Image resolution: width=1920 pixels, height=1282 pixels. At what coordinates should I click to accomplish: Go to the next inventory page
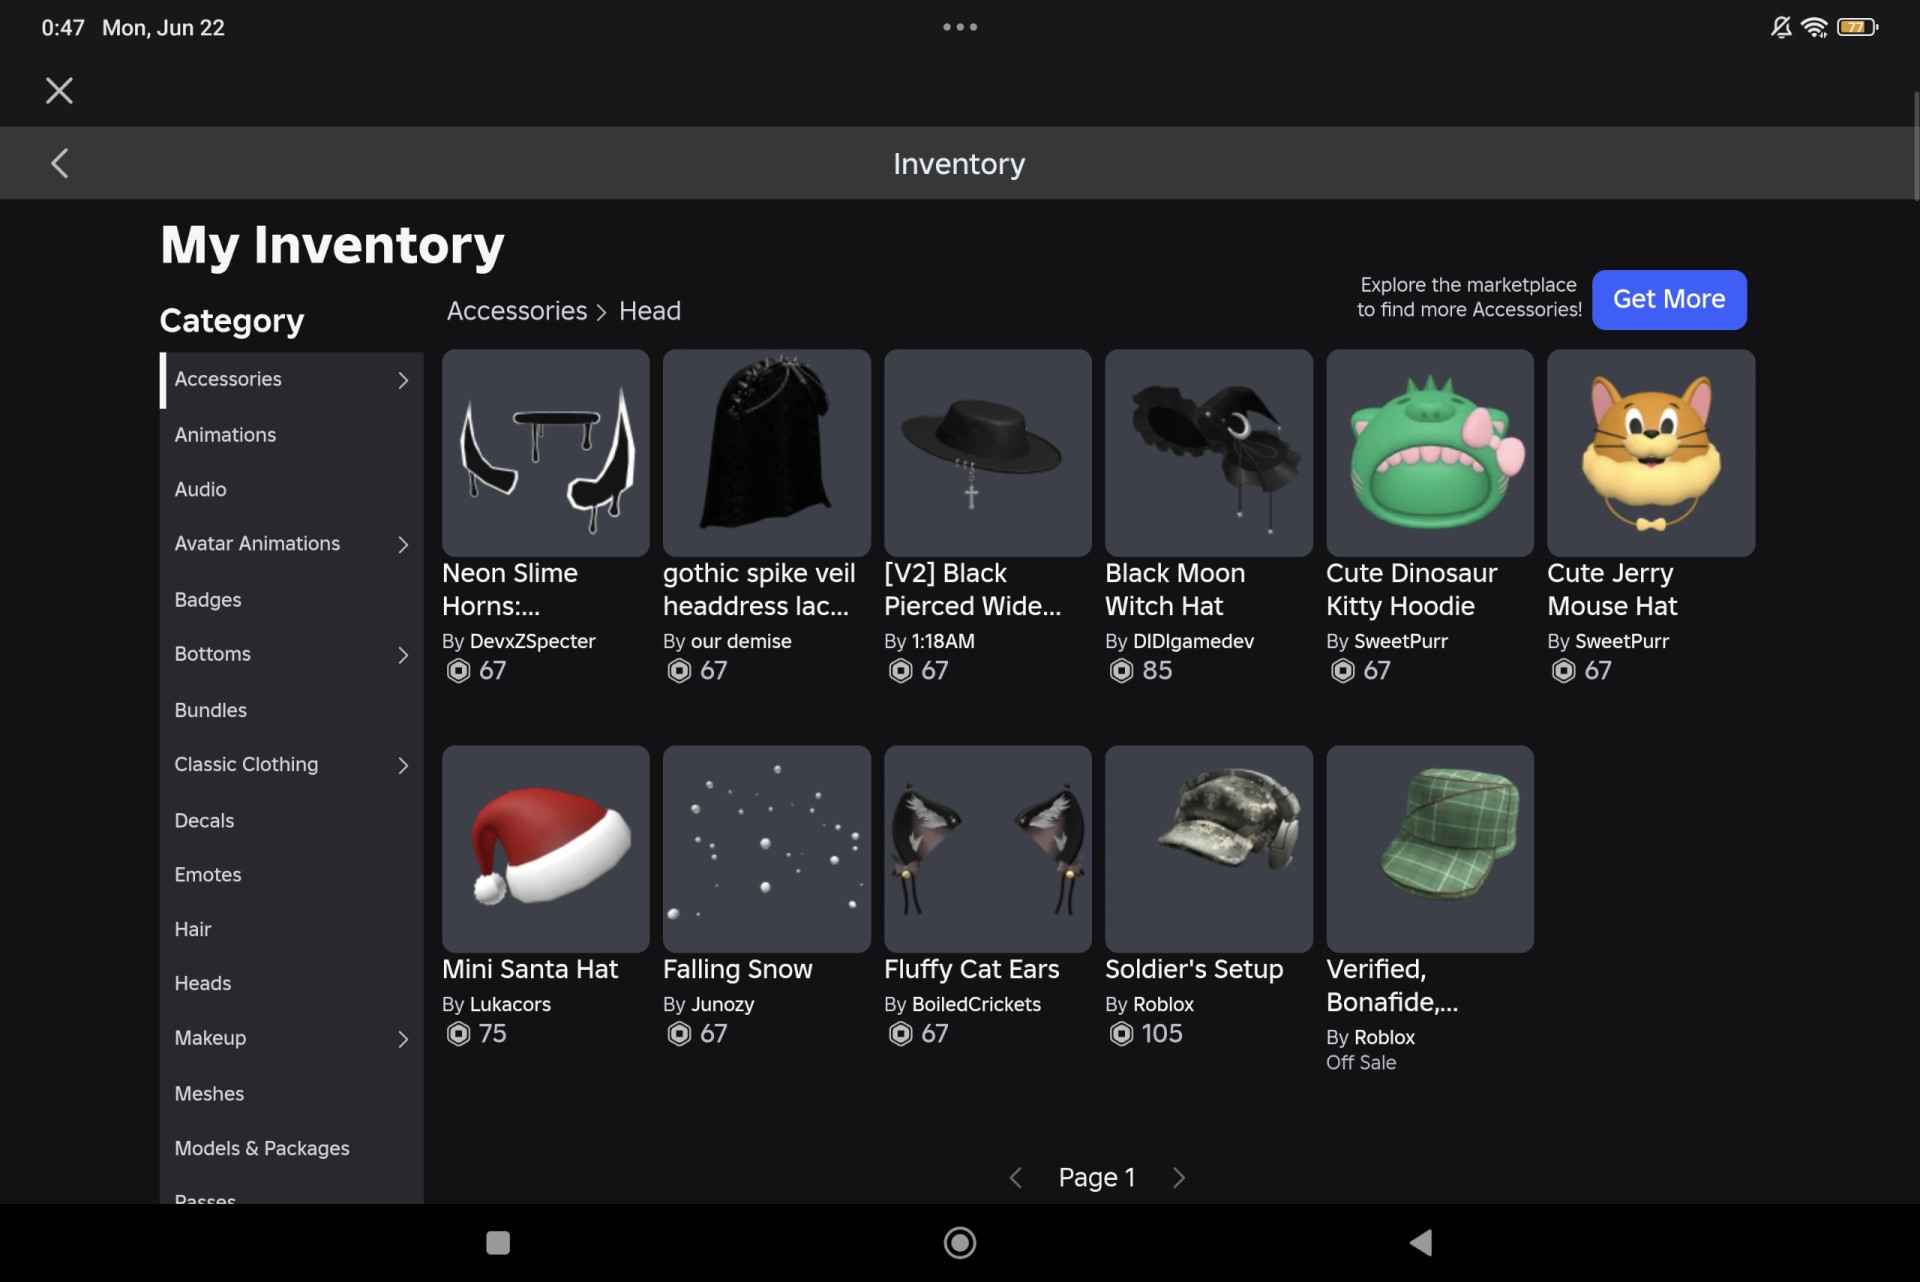[1179, 1178]
